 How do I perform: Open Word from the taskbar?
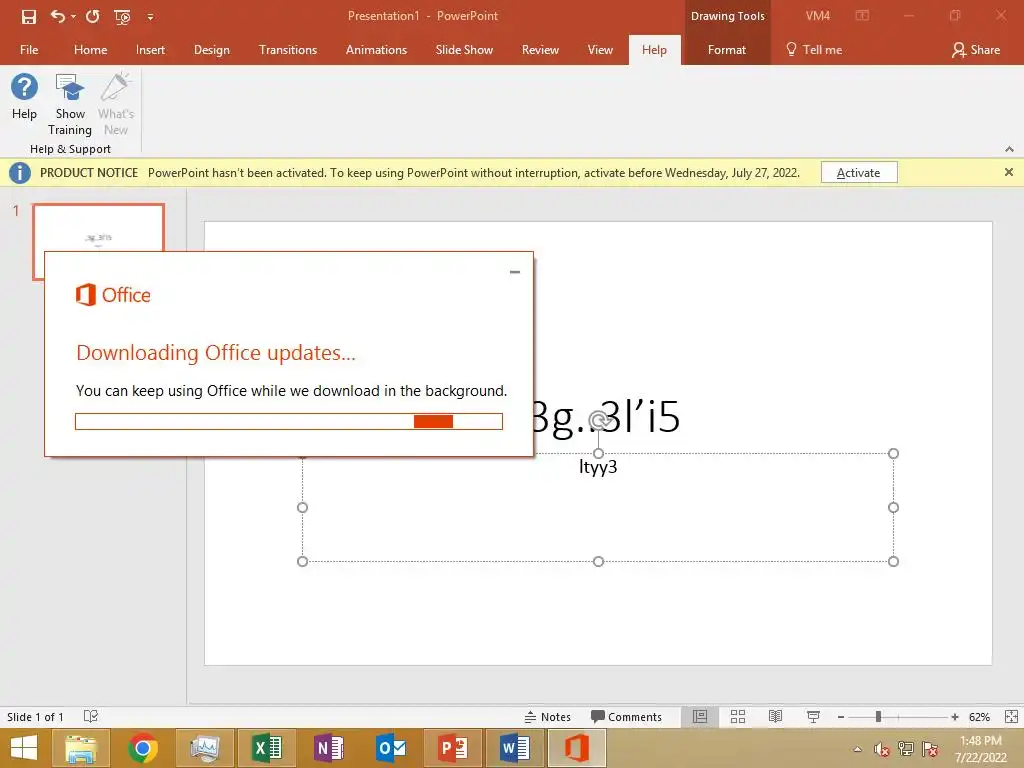click(x=515, y=748)
